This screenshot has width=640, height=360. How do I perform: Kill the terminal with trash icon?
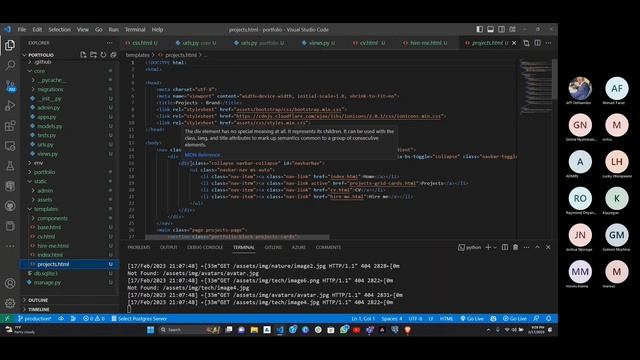click(516, 247)
